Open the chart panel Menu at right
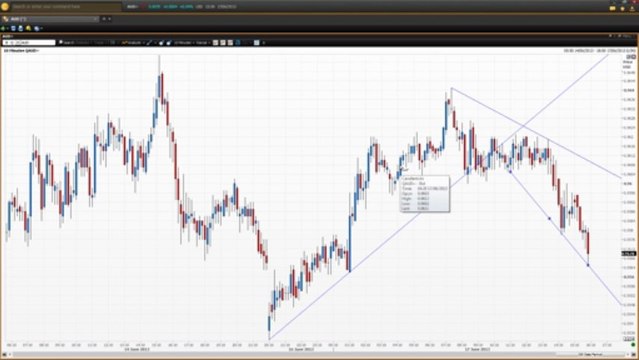639x360 pixels. [x=627, y=36]
